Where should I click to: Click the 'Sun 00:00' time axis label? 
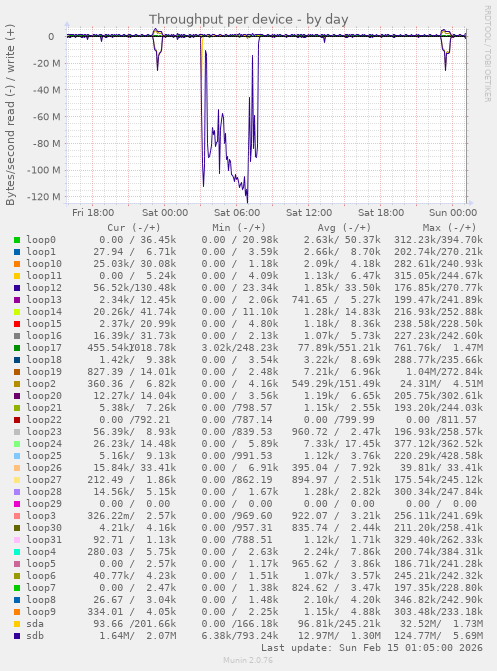coord(453,213)
